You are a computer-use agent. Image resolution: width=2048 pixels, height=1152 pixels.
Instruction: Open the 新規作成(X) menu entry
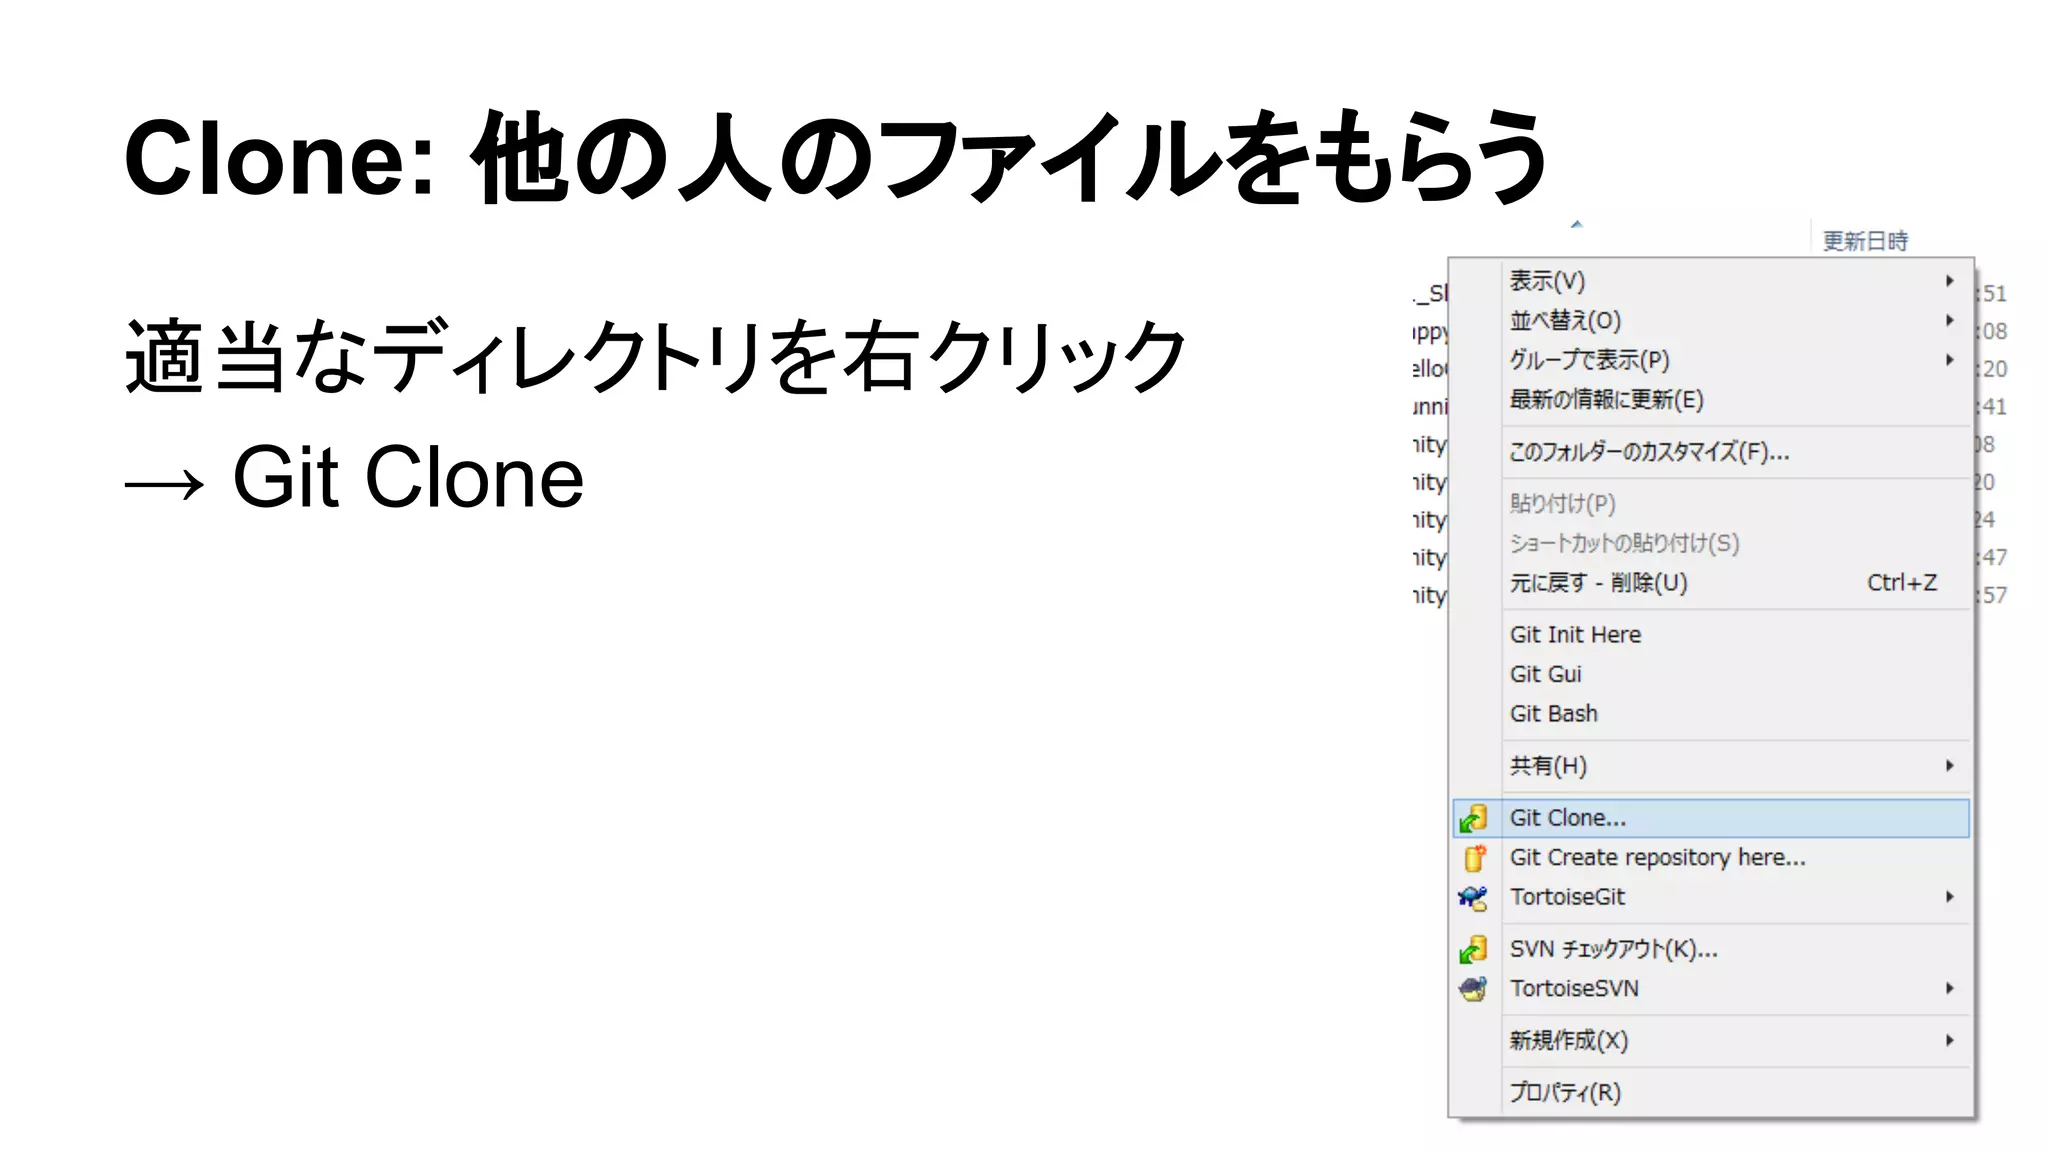click(1711, 1041)
